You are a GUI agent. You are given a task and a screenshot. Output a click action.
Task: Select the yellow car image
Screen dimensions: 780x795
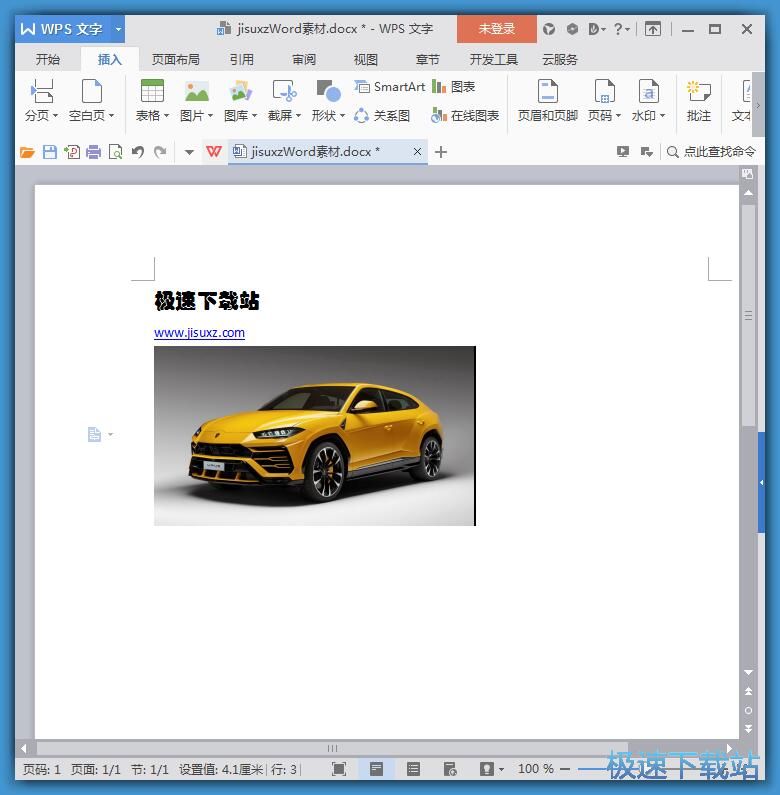click(x=314, y=436)
